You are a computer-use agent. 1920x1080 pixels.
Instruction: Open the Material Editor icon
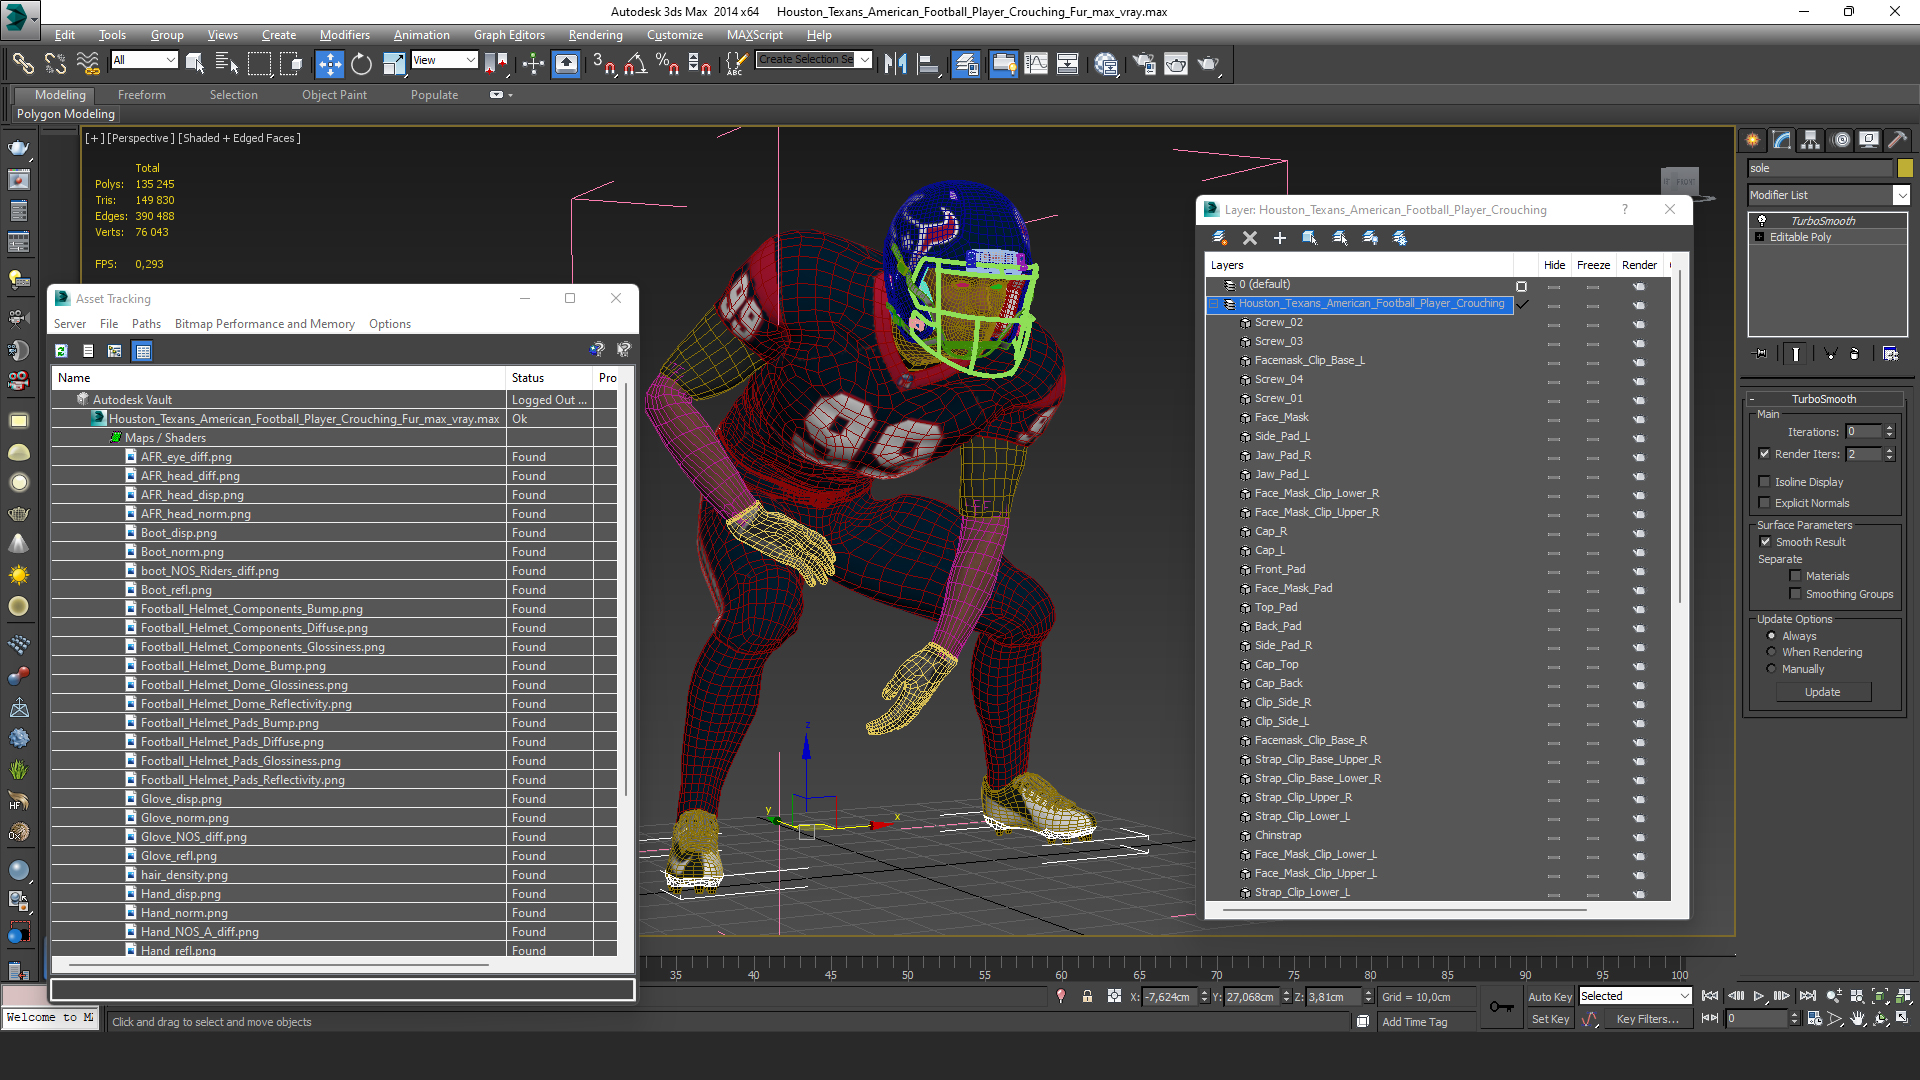[x=1106, y=64]
